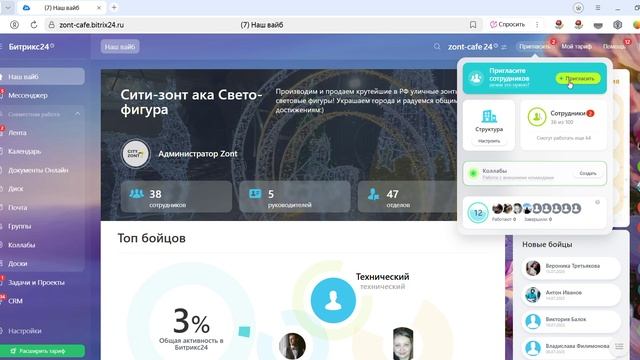Open the 38 сотрудников stat card

click(x=176, y=196)
